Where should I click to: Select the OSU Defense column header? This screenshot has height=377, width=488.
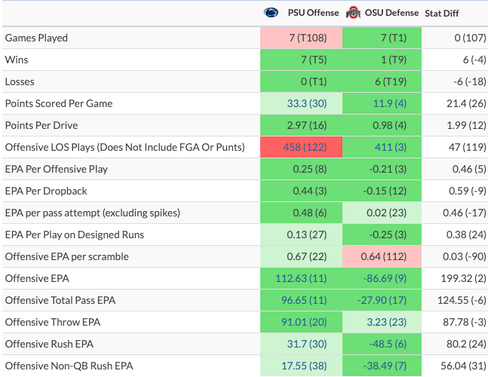(392, 13)
